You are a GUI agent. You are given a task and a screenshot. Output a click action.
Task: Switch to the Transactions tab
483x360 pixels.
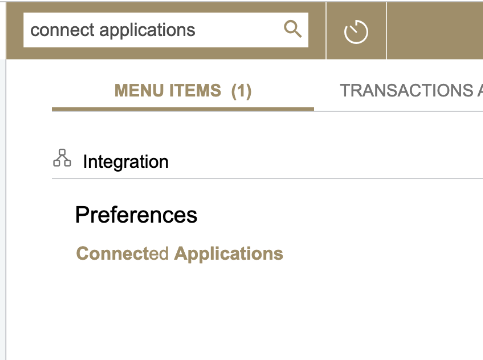pyautogui.click(x=411, y=91)
